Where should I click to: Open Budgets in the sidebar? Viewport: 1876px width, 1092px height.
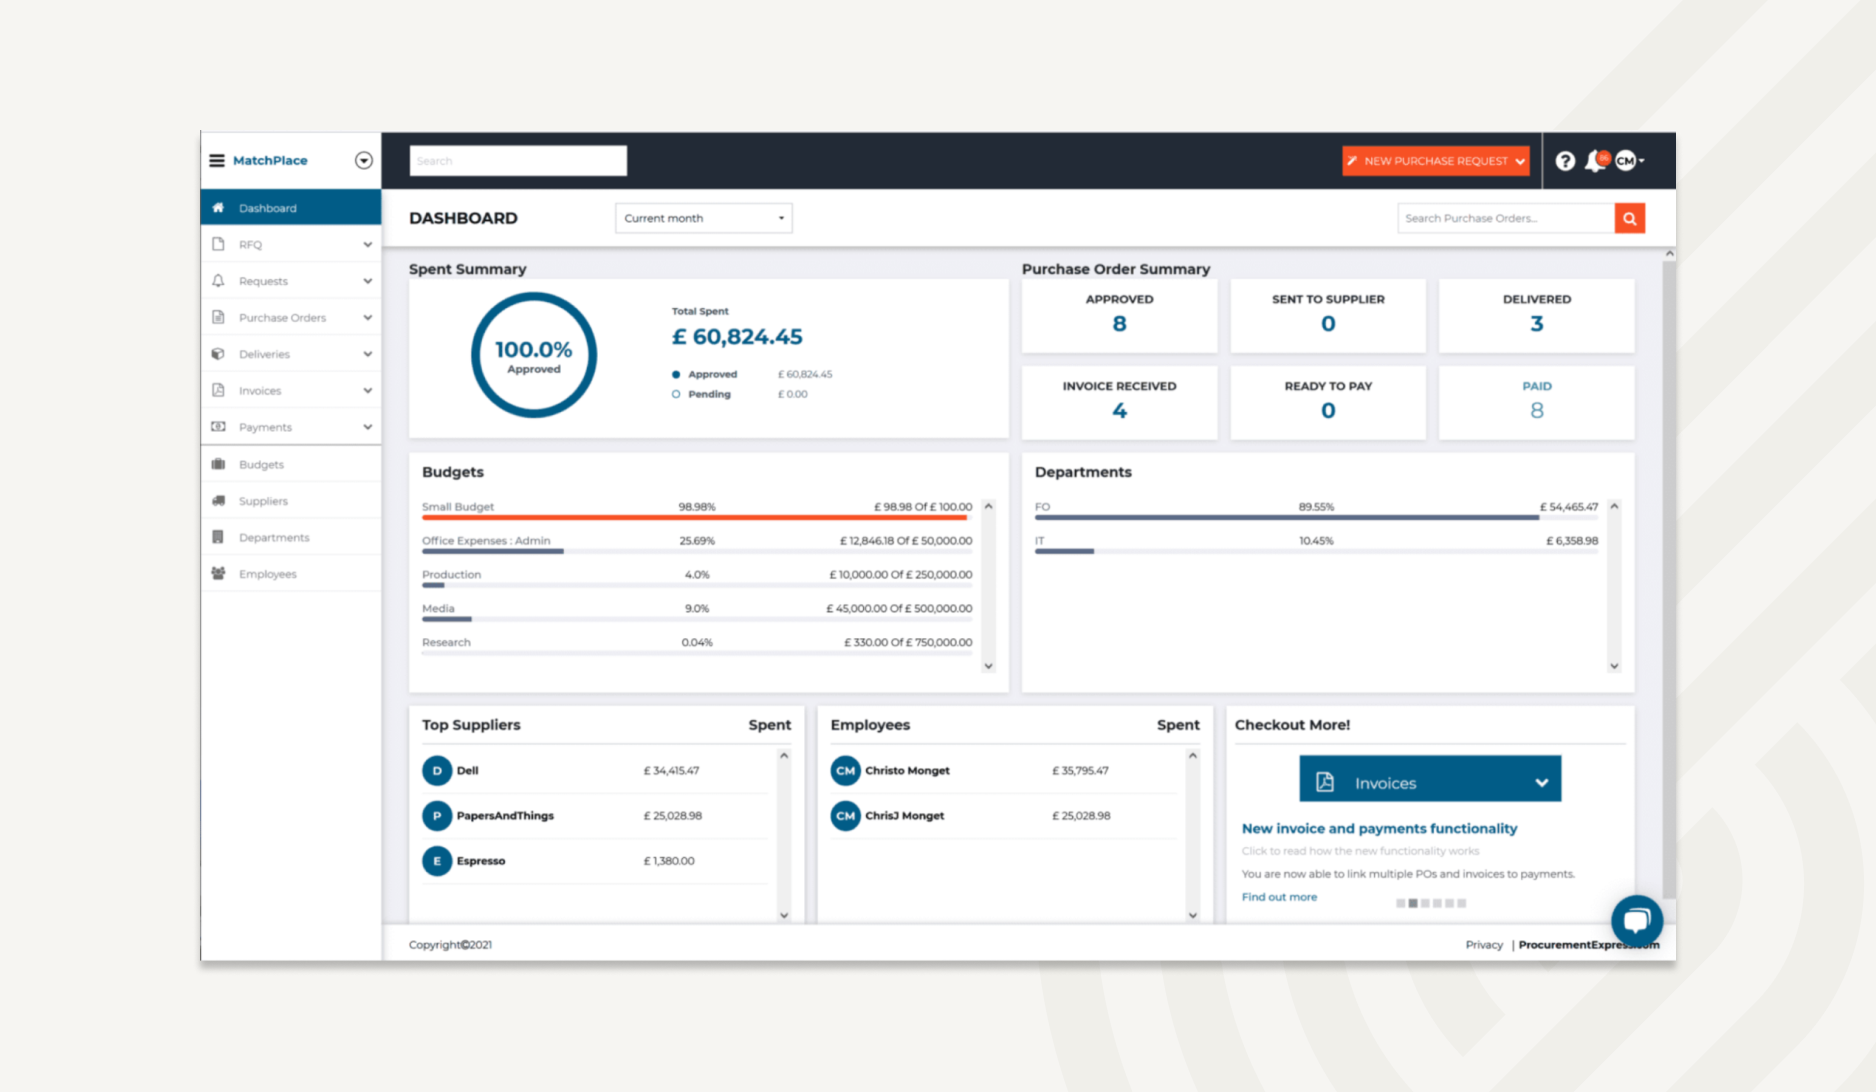291,464
